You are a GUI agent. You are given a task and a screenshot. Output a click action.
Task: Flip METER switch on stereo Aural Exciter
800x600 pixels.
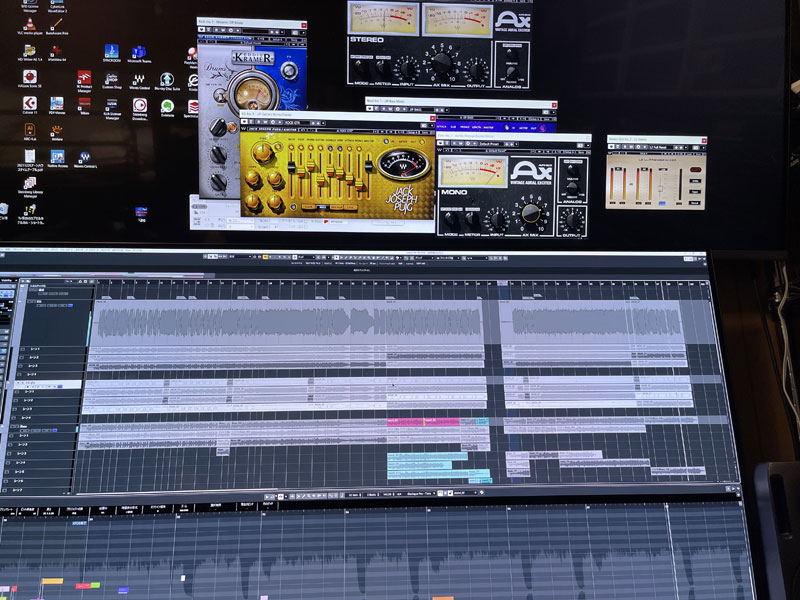382,67
